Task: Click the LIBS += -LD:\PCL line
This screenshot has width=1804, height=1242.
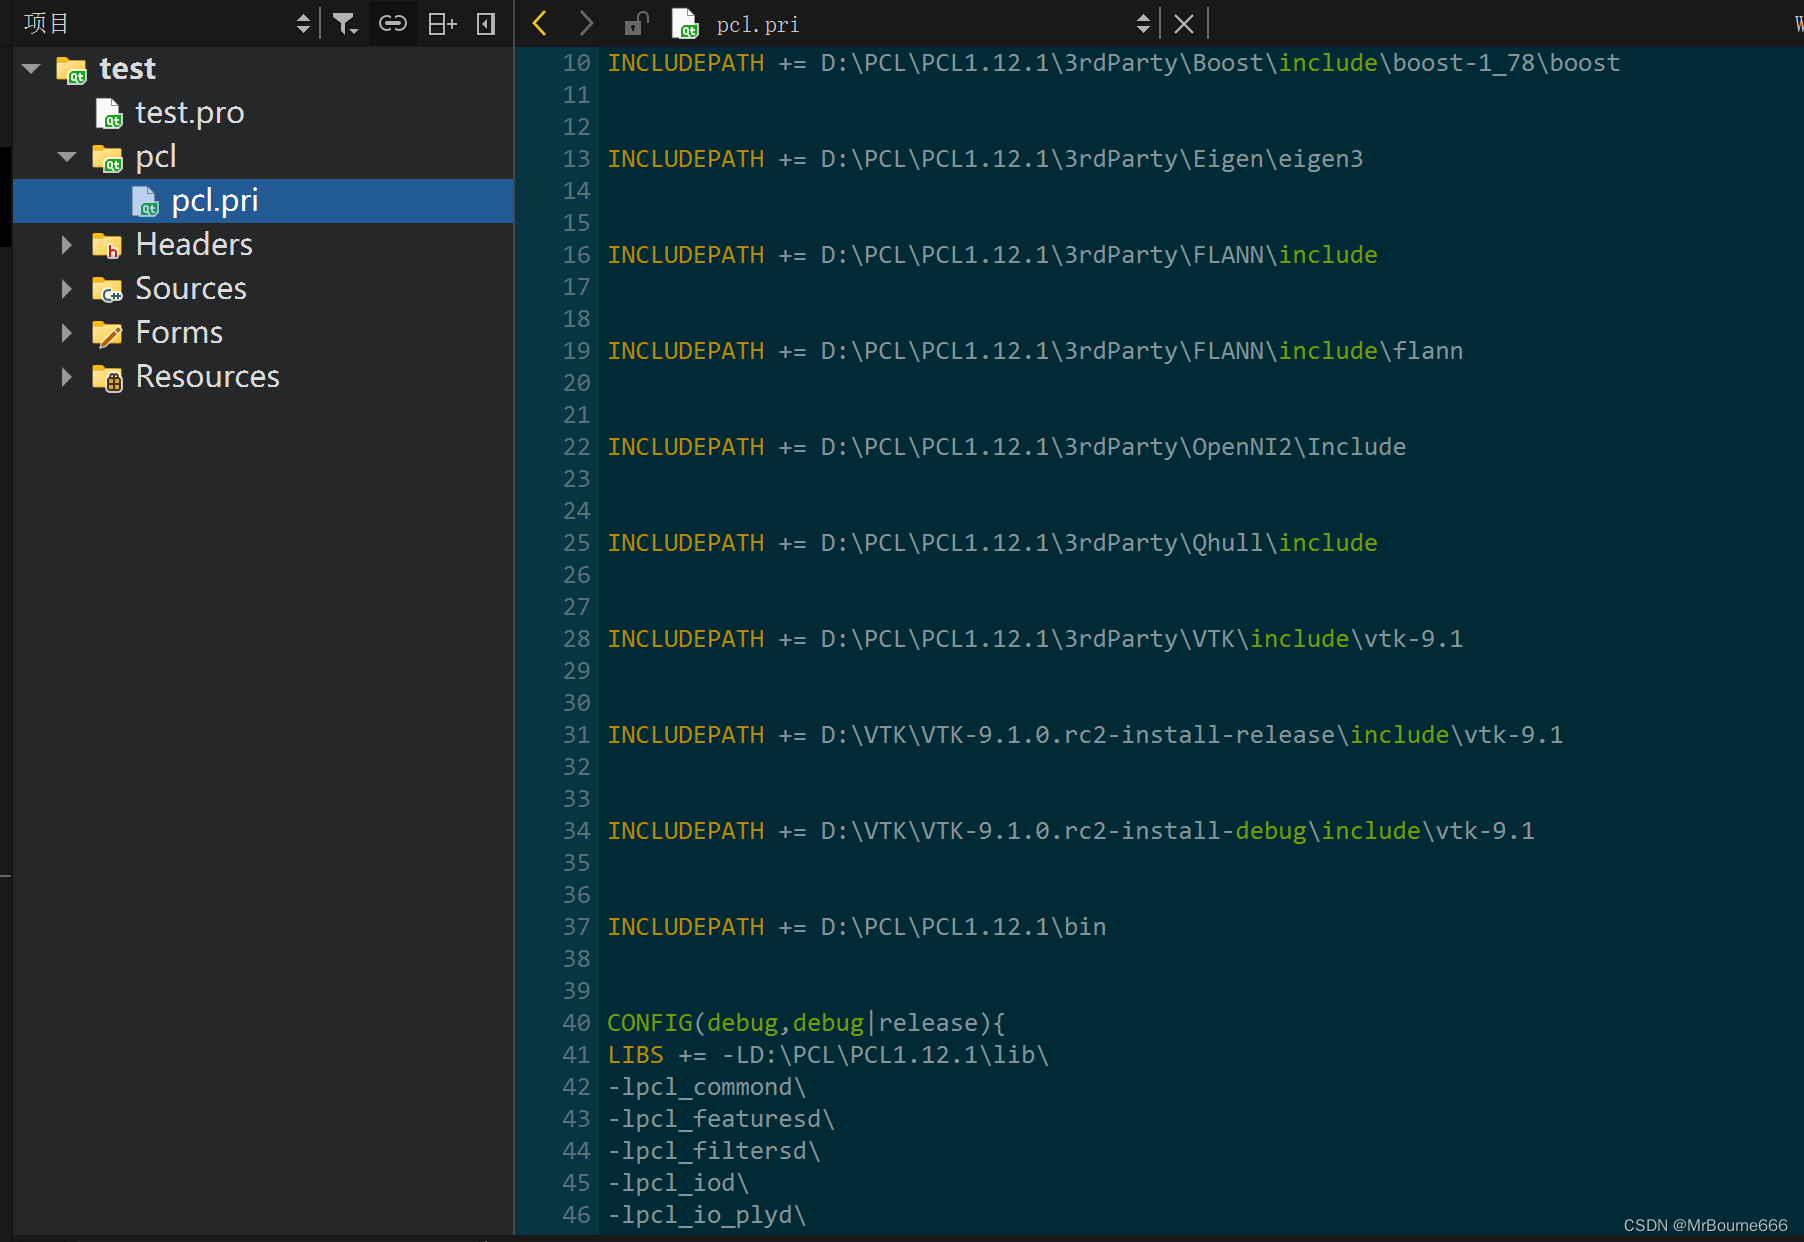Action: click(x=828, y=1055)
